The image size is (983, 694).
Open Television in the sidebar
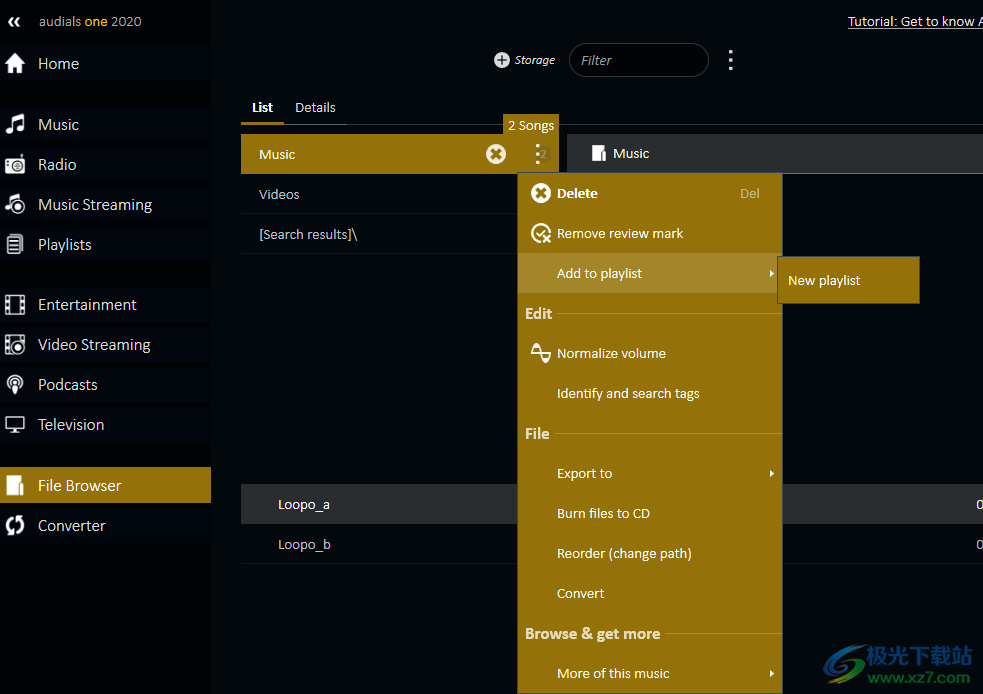105,424
